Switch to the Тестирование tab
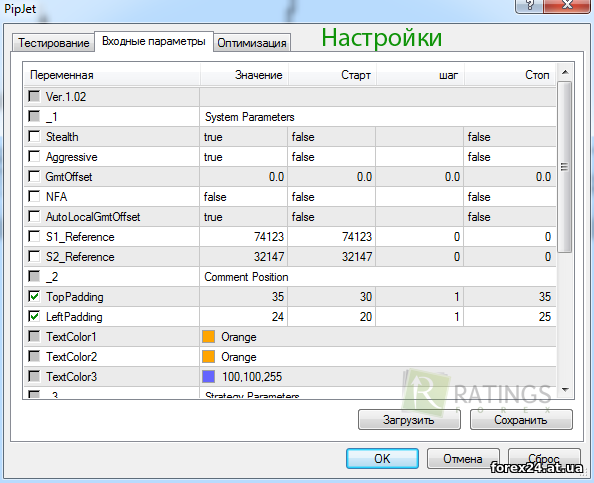The width and height of the screenshot is (594, 483). pyautogui.click(x=53, y=42)
